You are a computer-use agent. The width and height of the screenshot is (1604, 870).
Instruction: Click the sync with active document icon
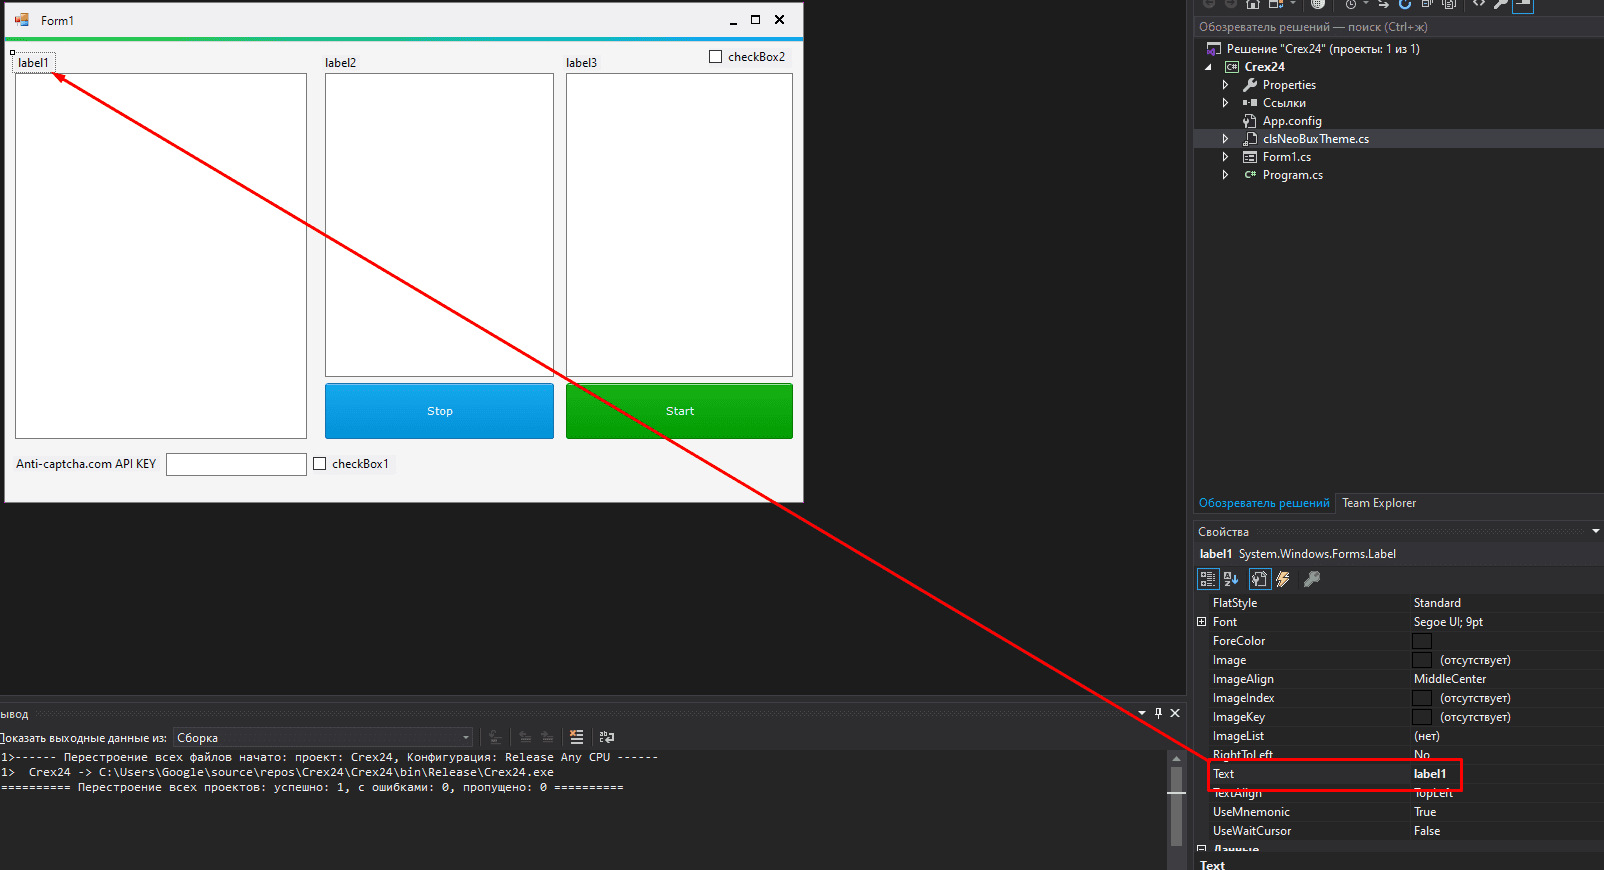pyautogui.click(x=1383, y=4)
